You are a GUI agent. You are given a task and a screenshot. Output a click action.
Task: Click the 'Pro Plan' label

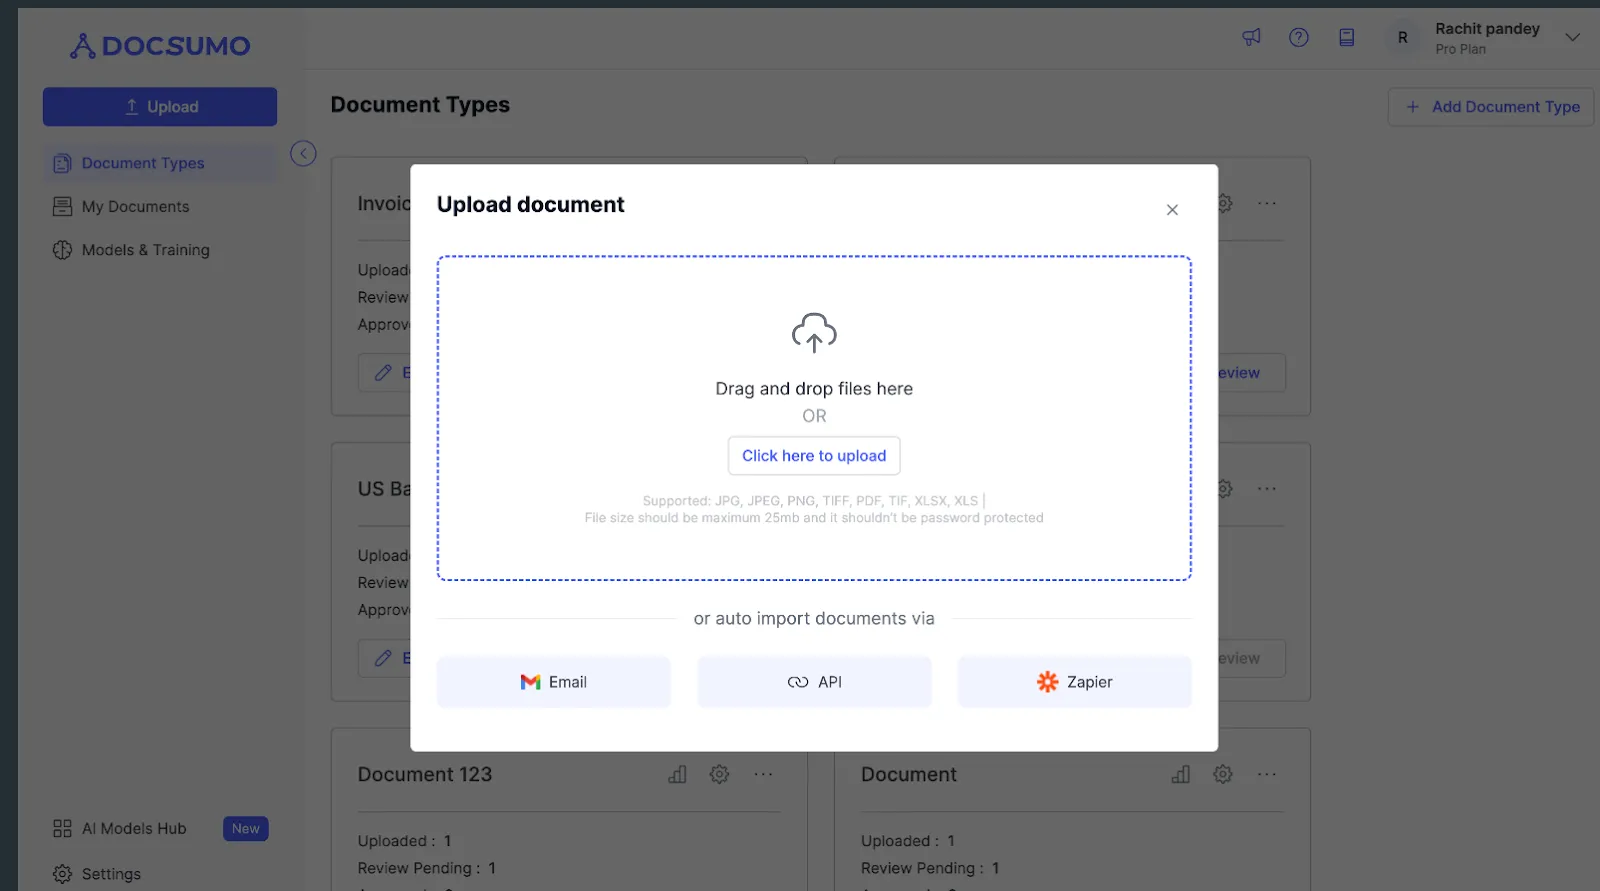1460,49
